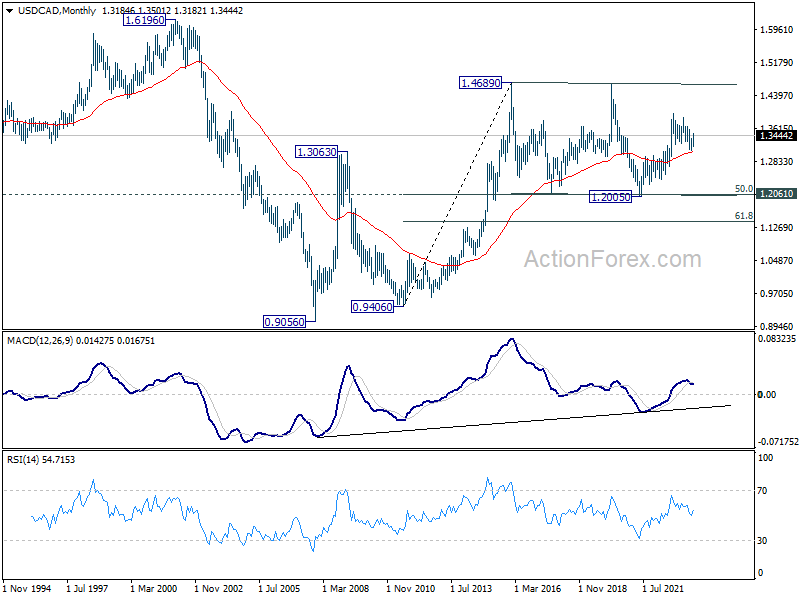Select the 1 Jul 2021 date marker
800x600 pixels.
[x=661, y=589]
